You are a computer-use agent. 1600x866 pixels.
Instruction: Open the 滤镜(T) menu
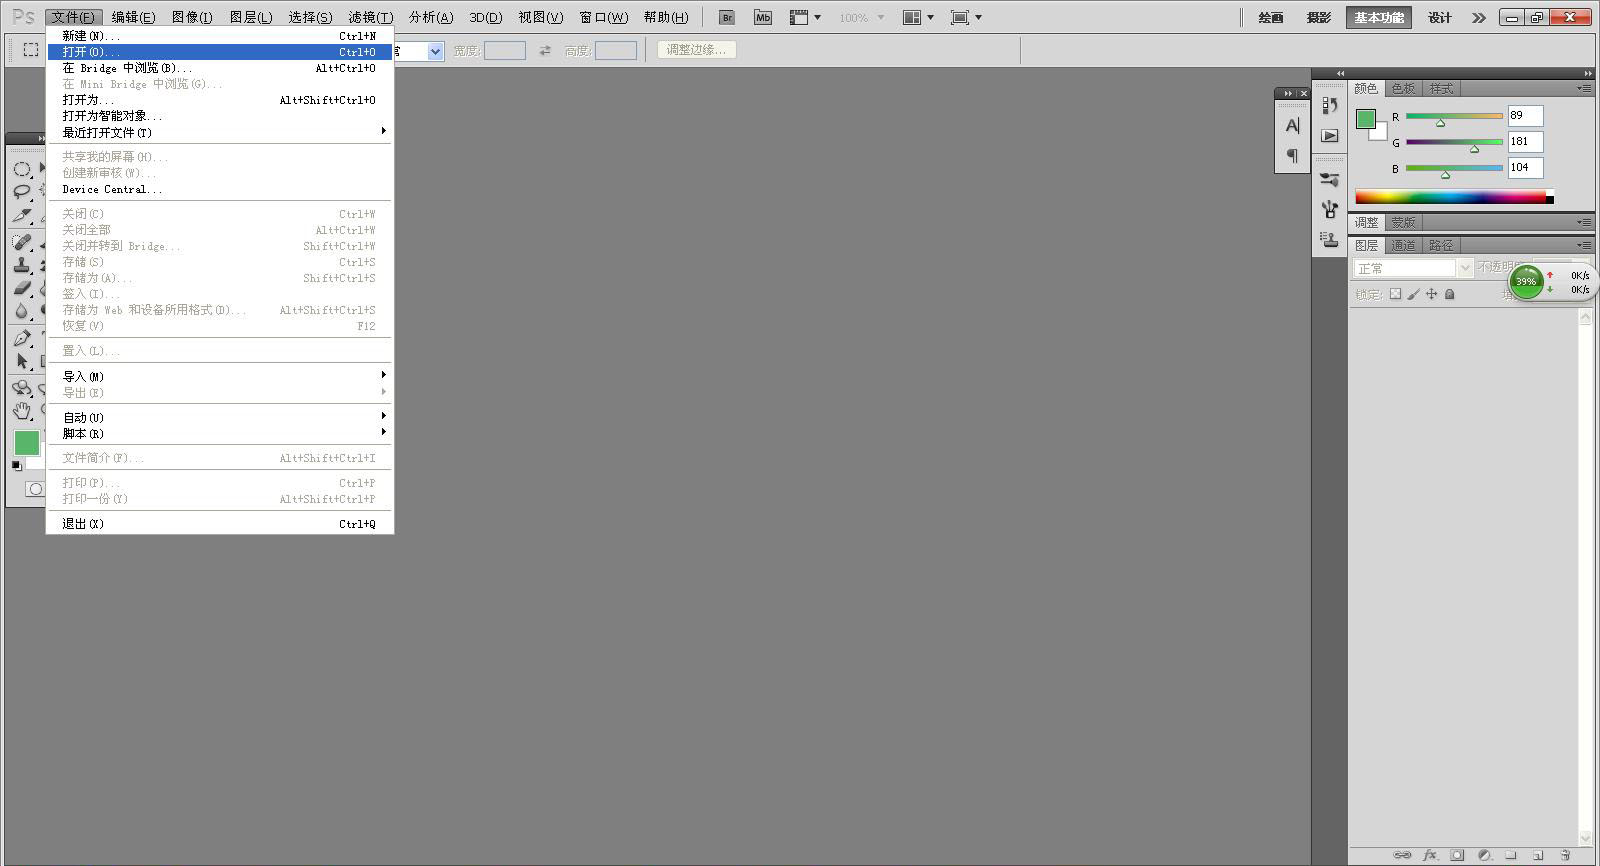point(370,17)
